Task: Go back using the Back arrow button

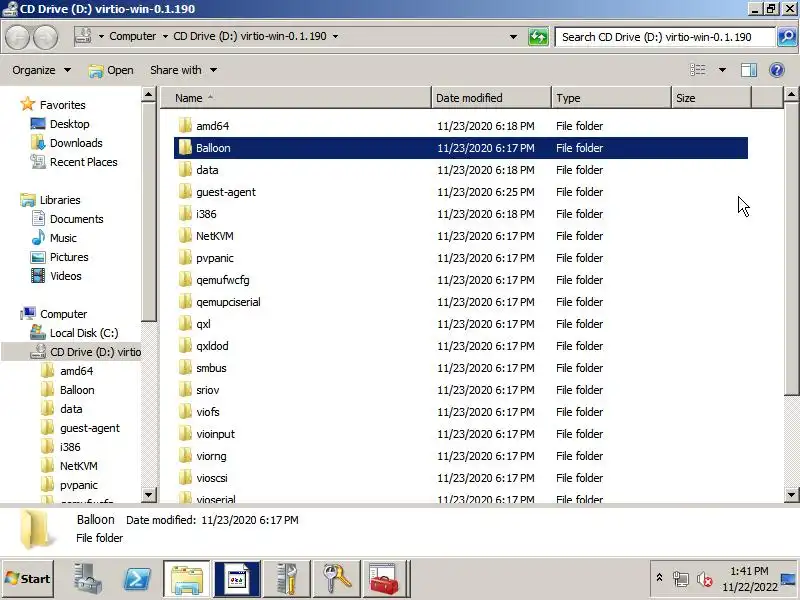Action: pos(18,37)
